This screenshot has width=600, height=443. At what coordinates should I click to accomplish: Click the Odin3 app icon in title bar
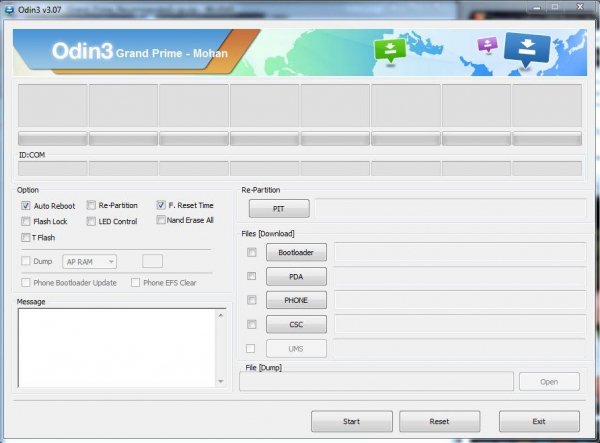point(9,10)
